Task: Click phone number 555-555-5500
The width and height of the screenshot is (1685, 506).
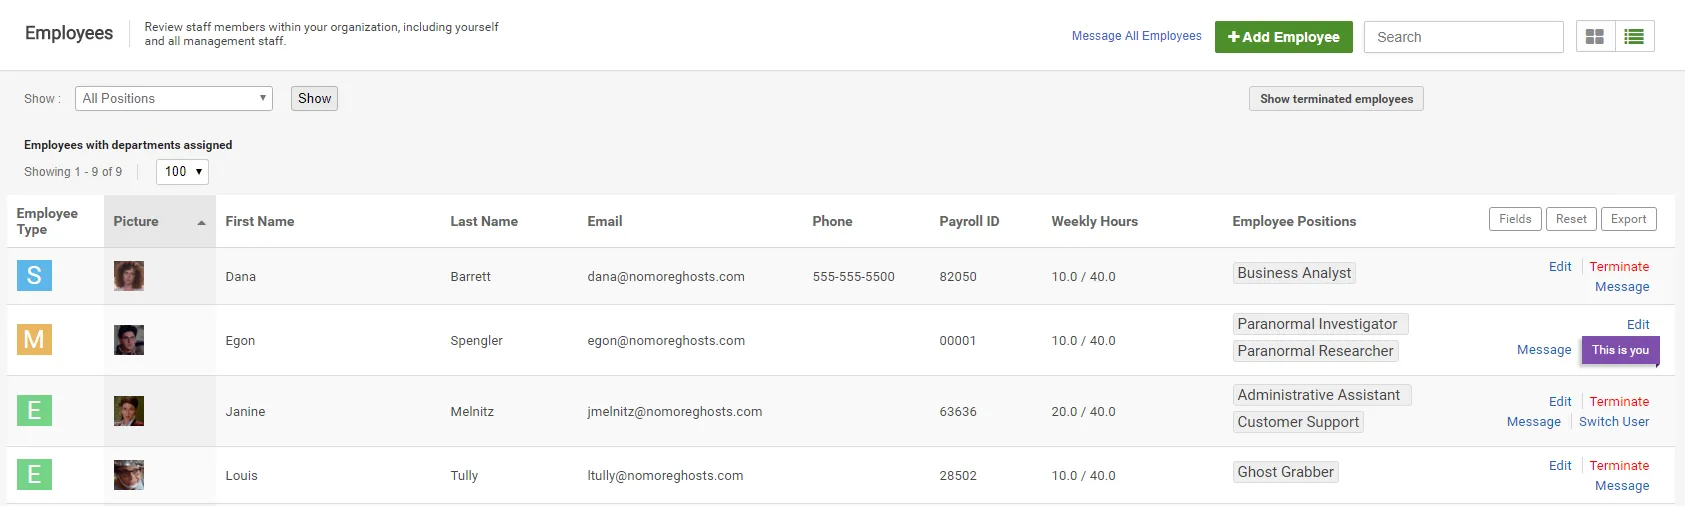Action: (853, 276)
